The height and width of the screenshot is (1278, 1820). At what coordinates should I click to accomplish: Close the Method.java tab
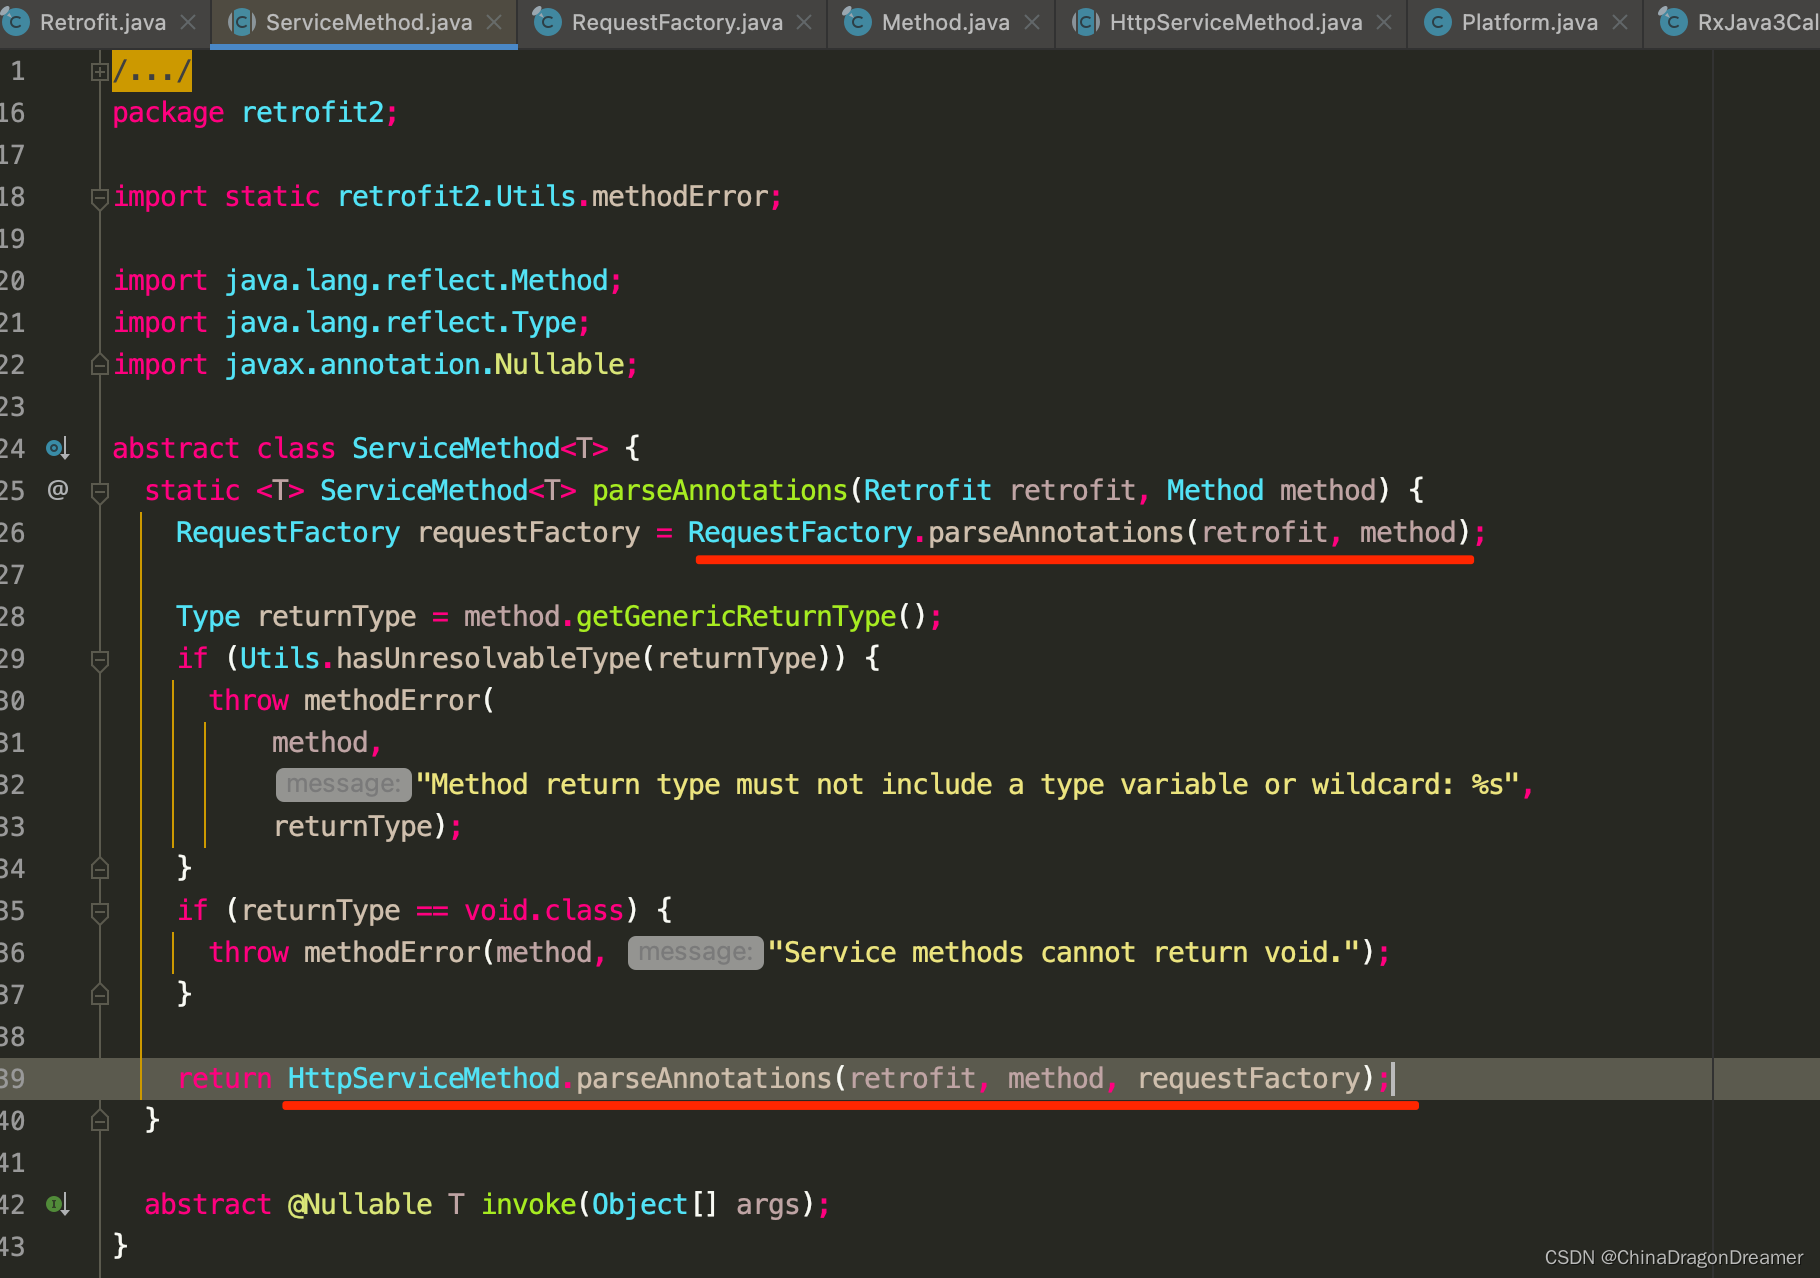(1032, 22)
